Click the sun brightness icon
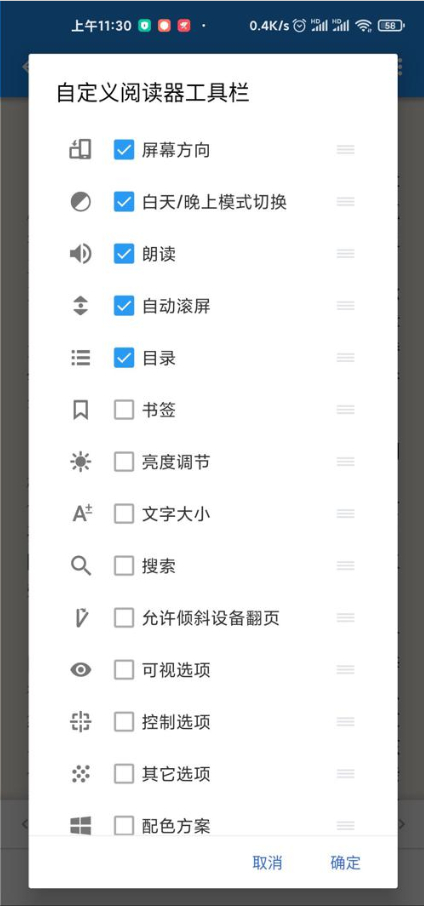The height and width of the screenshot is (906, 424). [80, 462]
